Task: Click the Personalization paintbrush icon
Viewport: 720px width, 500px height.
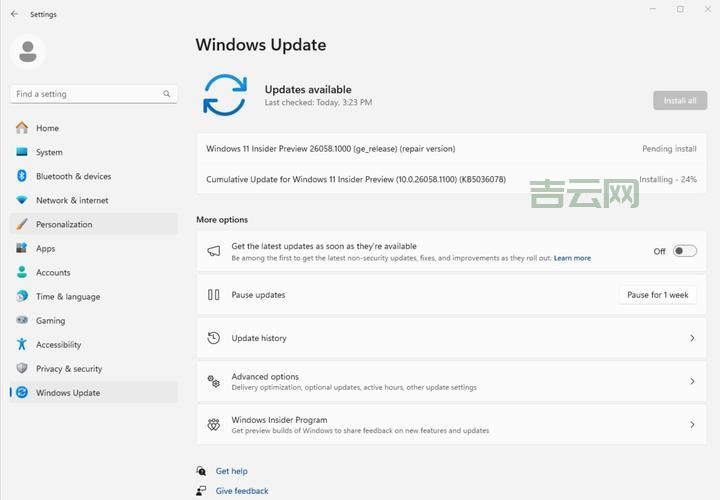Action: click(22, 224)
